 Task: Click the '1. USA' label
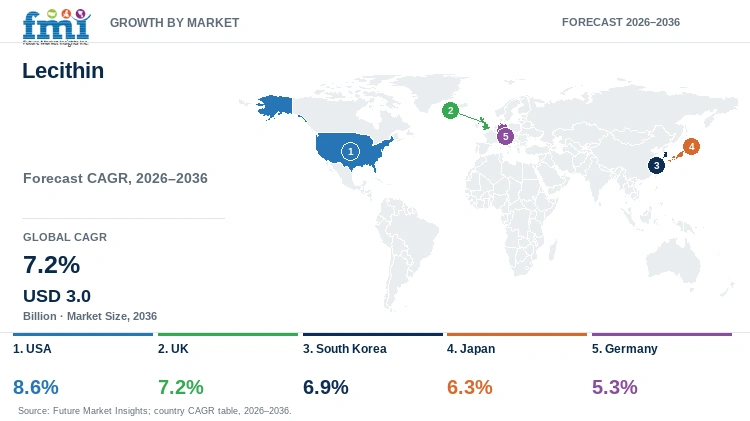click(x=32, y=349)
